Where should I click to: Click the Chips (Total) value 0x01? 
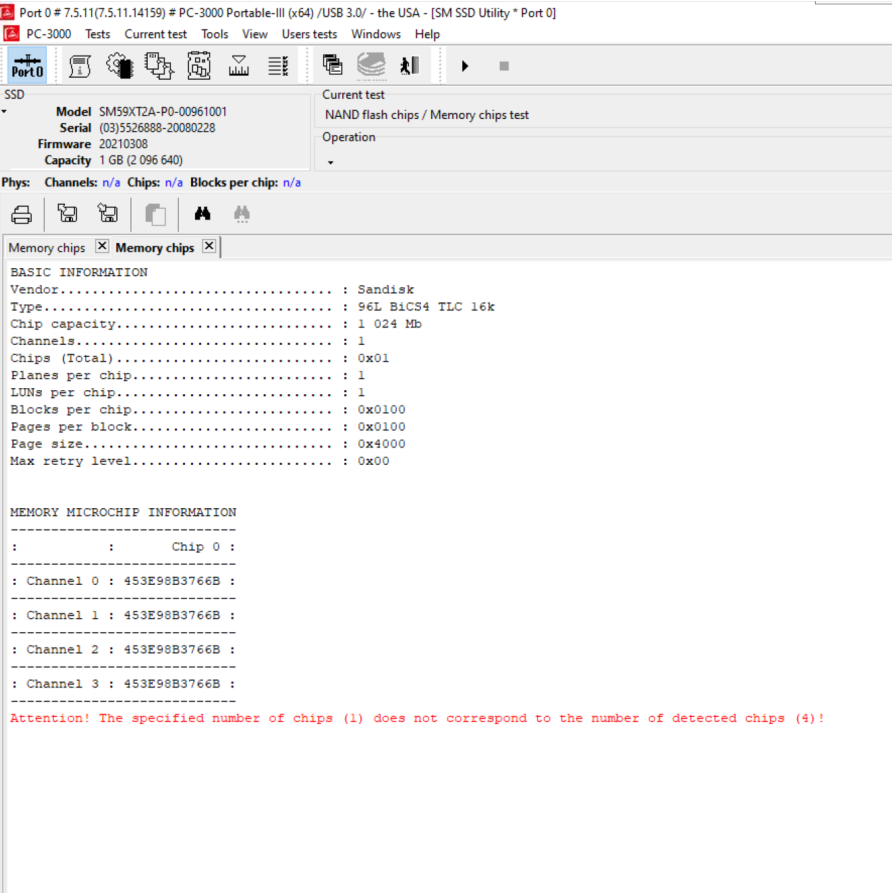click(x=373, y=358)
